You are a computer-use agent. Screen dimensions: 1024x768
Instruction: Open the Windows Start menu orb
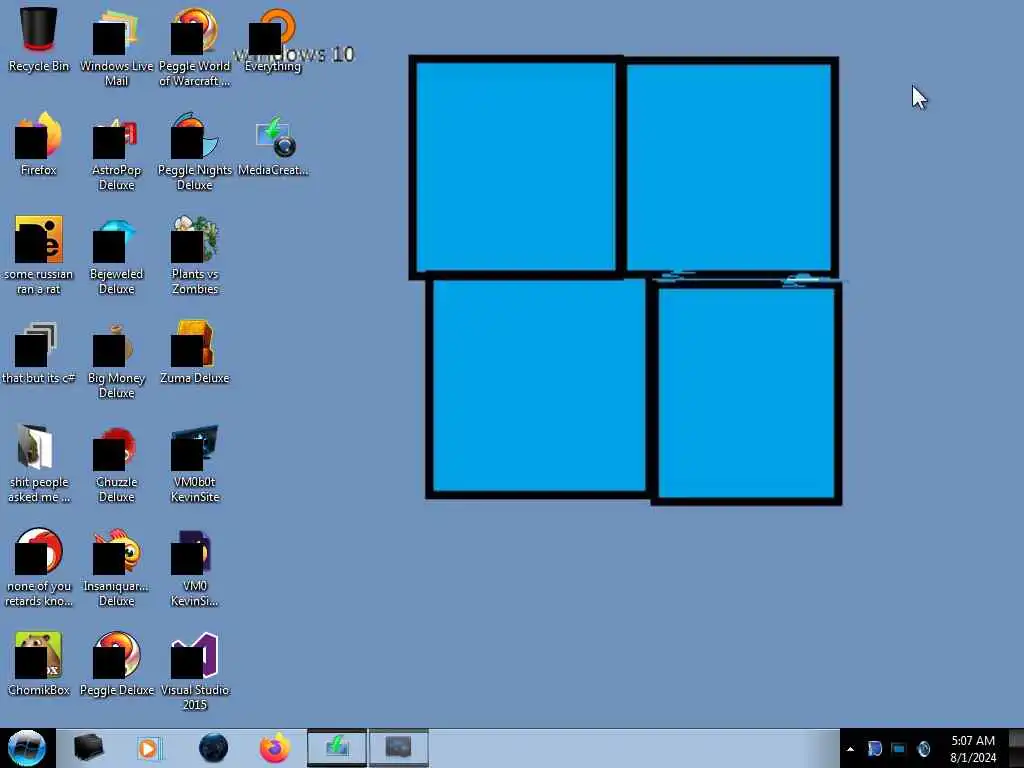[x=27, y=748]
